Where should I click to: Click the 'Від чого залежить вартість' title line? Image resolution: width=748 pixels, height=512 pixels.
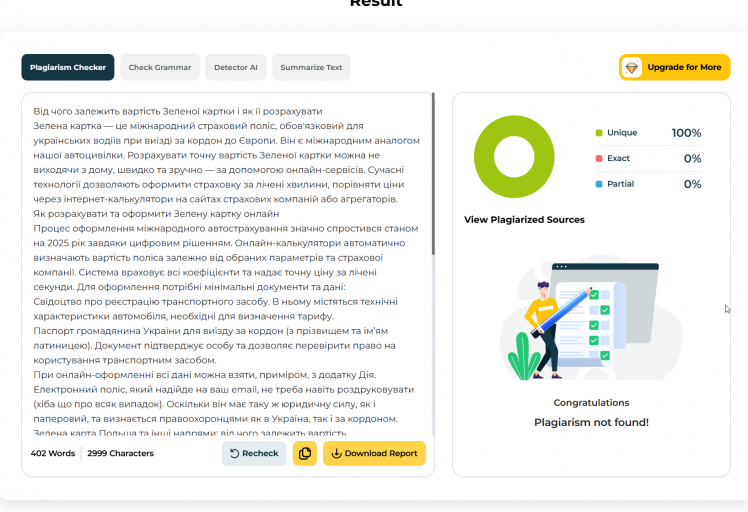(x=178, y=111)
